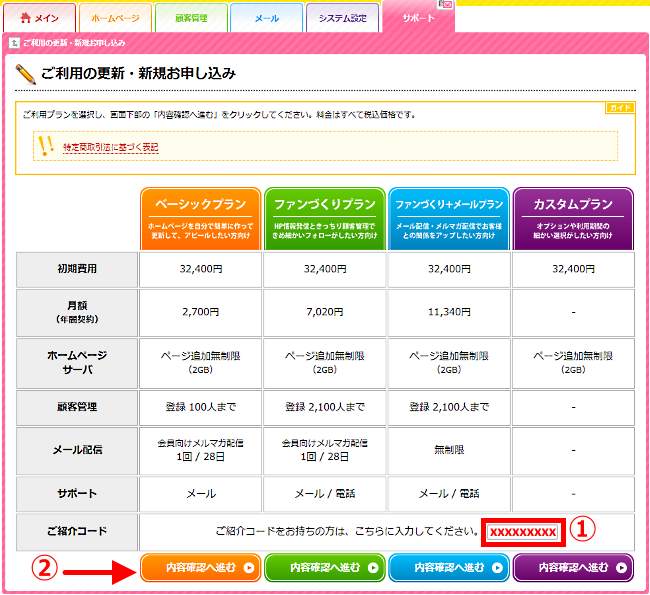Click the small icon in the pink breadcrumb bar

13,43
